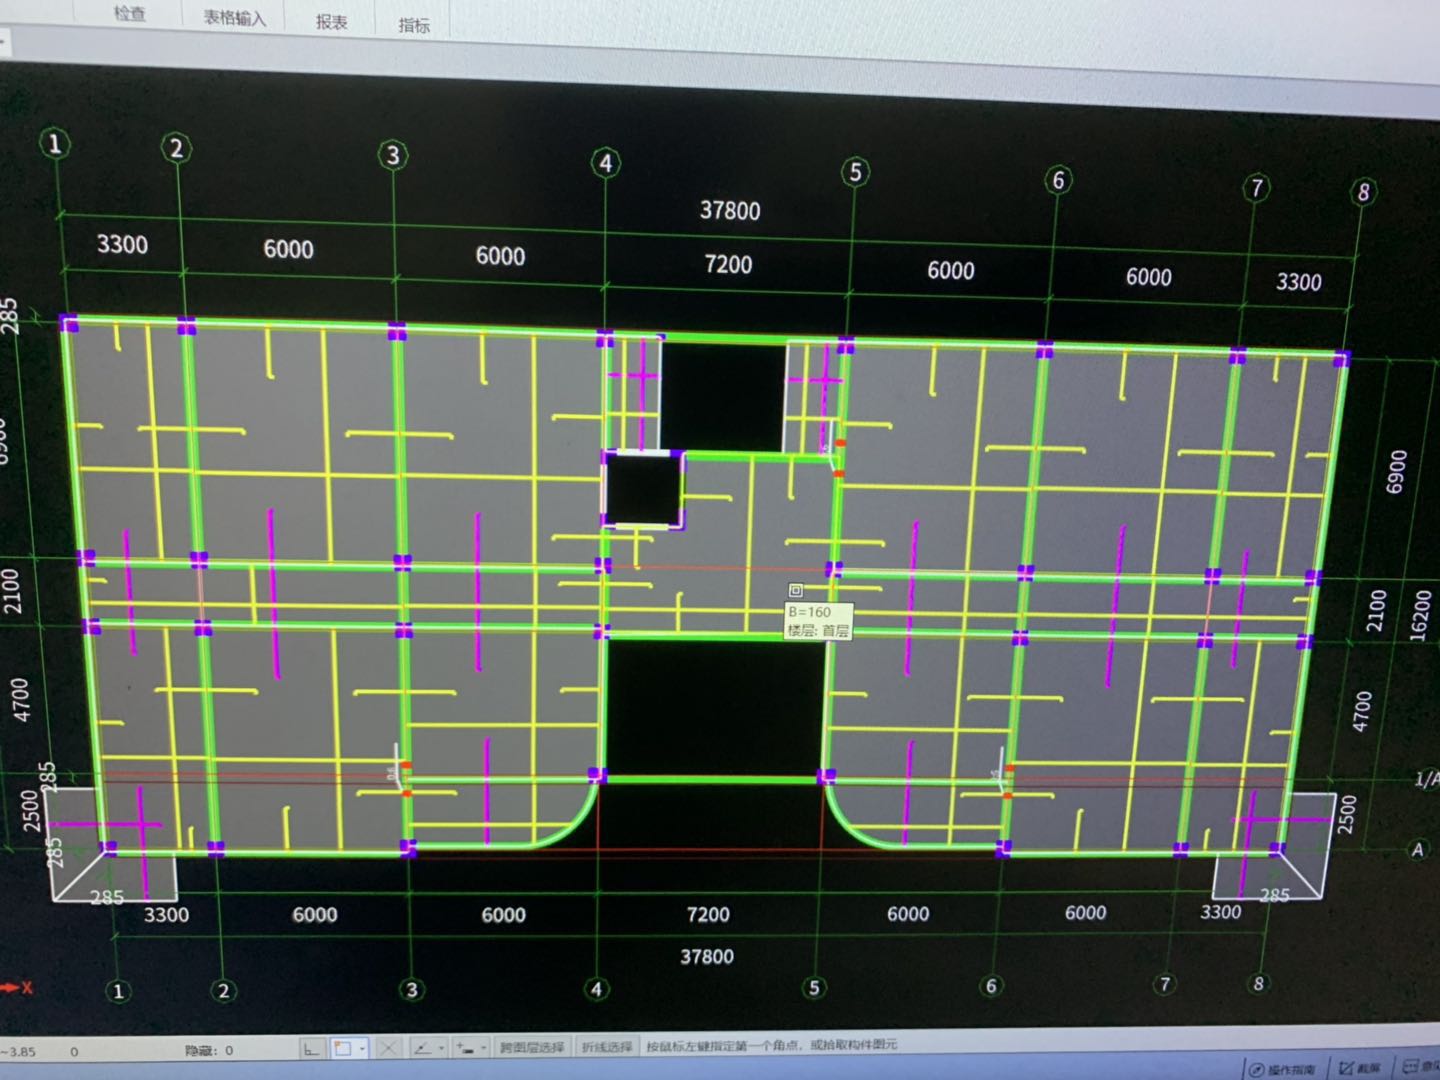The height and width of the screenshot is (1080, 1440).
Task: Click the bottom 37800 overall dimension
Action: [x=707, y=956]
